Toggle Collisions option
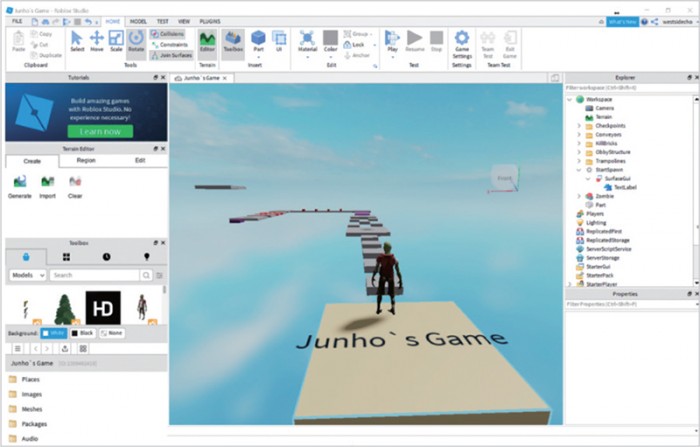The image size is (700, 447). 167,34
